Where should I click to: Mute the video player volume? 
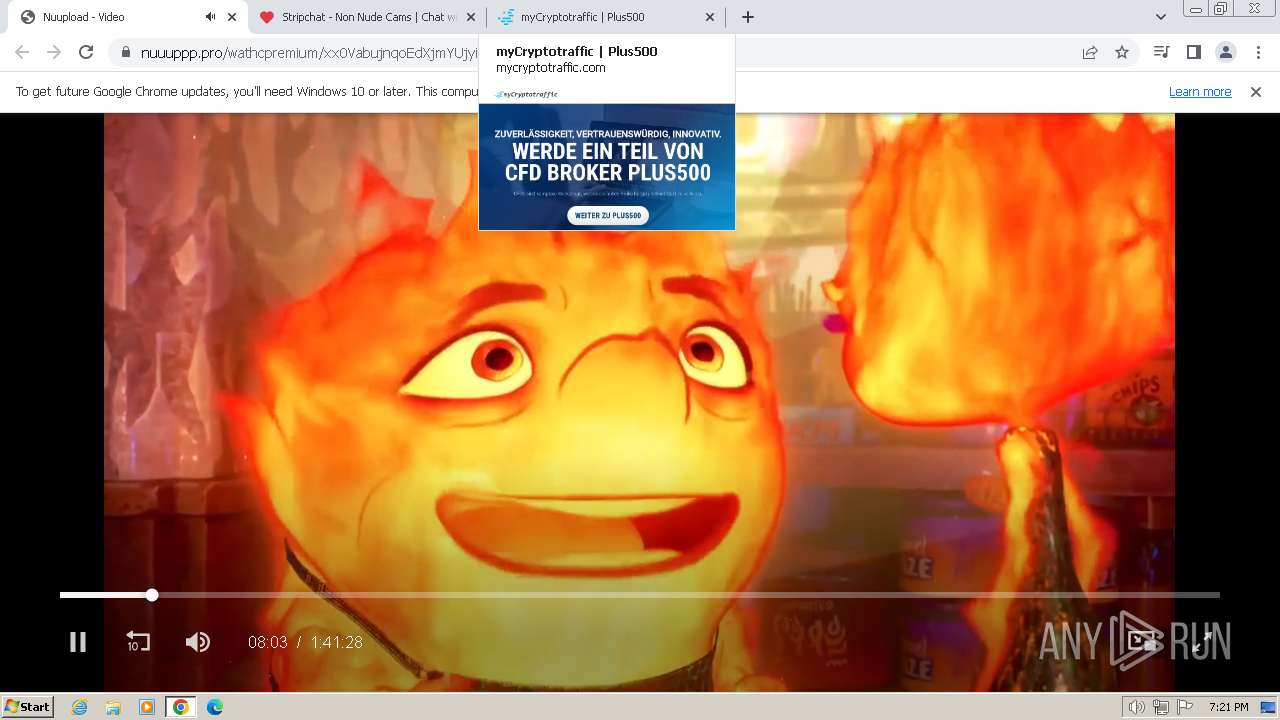(x=198, y=642)
